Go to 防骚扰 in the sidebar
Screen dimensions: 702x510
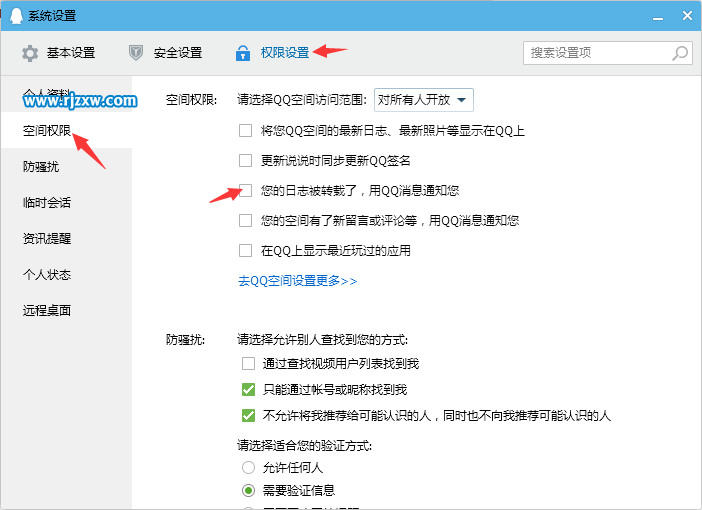tap(67, 166)
